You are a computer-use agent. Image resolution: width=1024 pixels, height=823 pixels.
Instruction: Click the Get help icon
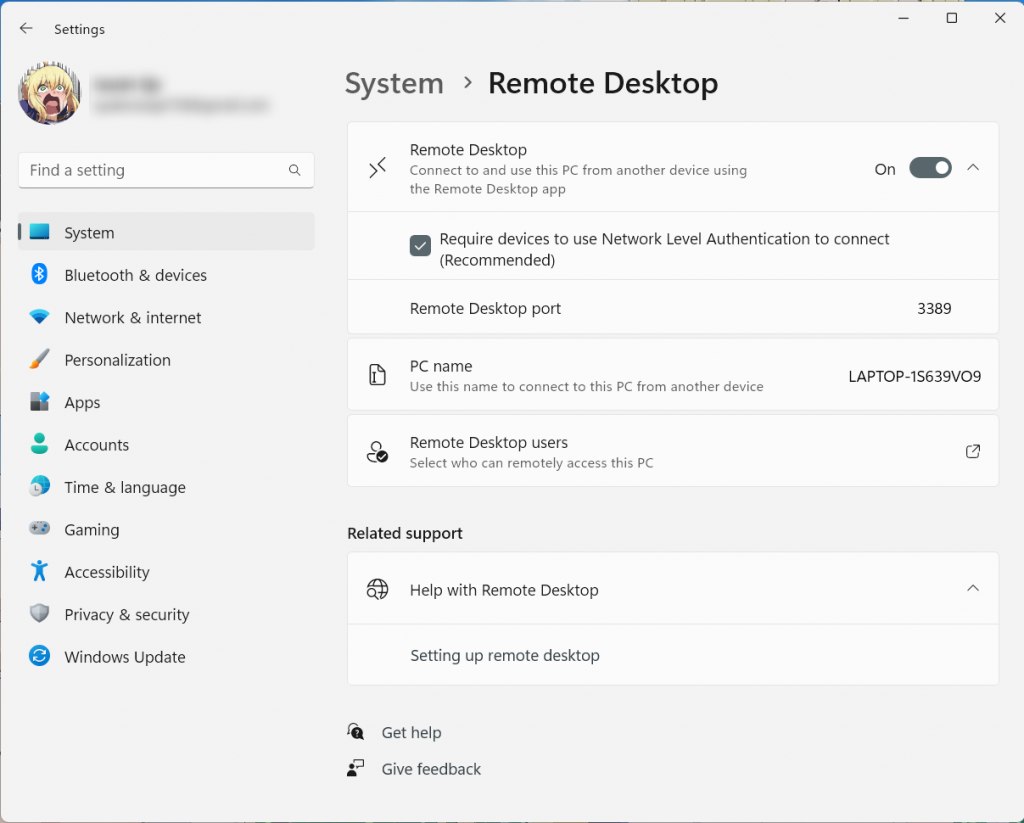(355, 732)
